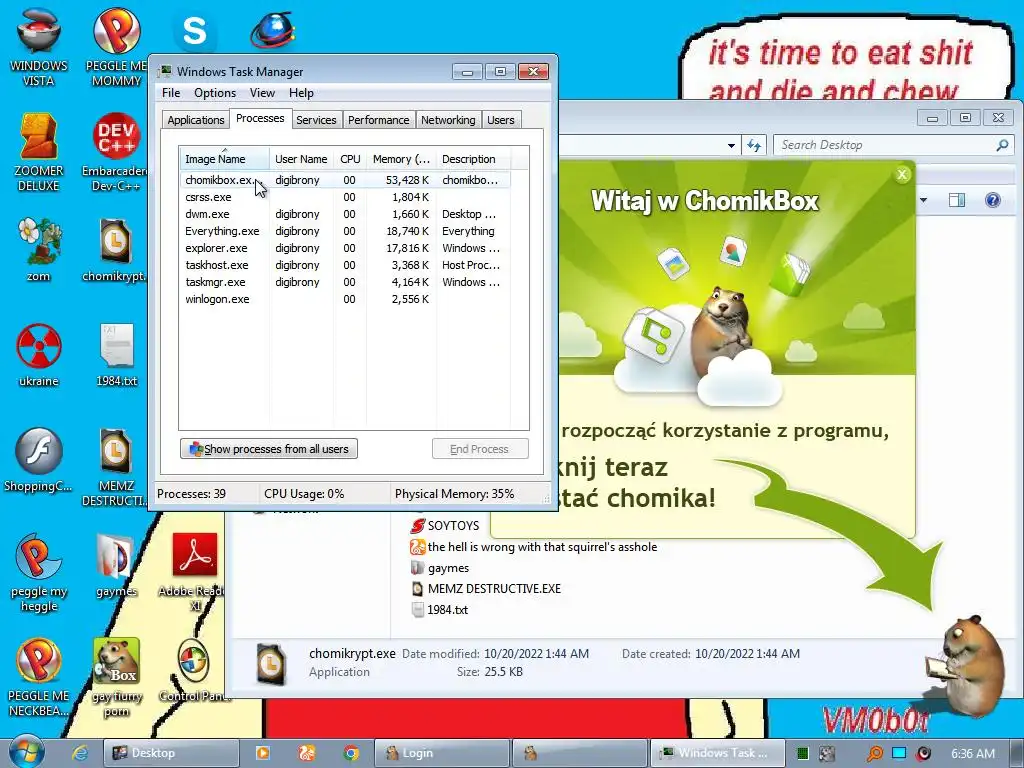The image size is (1024, 768).
Task: Select the explorer.exe process row
Action: coord(345,248)
